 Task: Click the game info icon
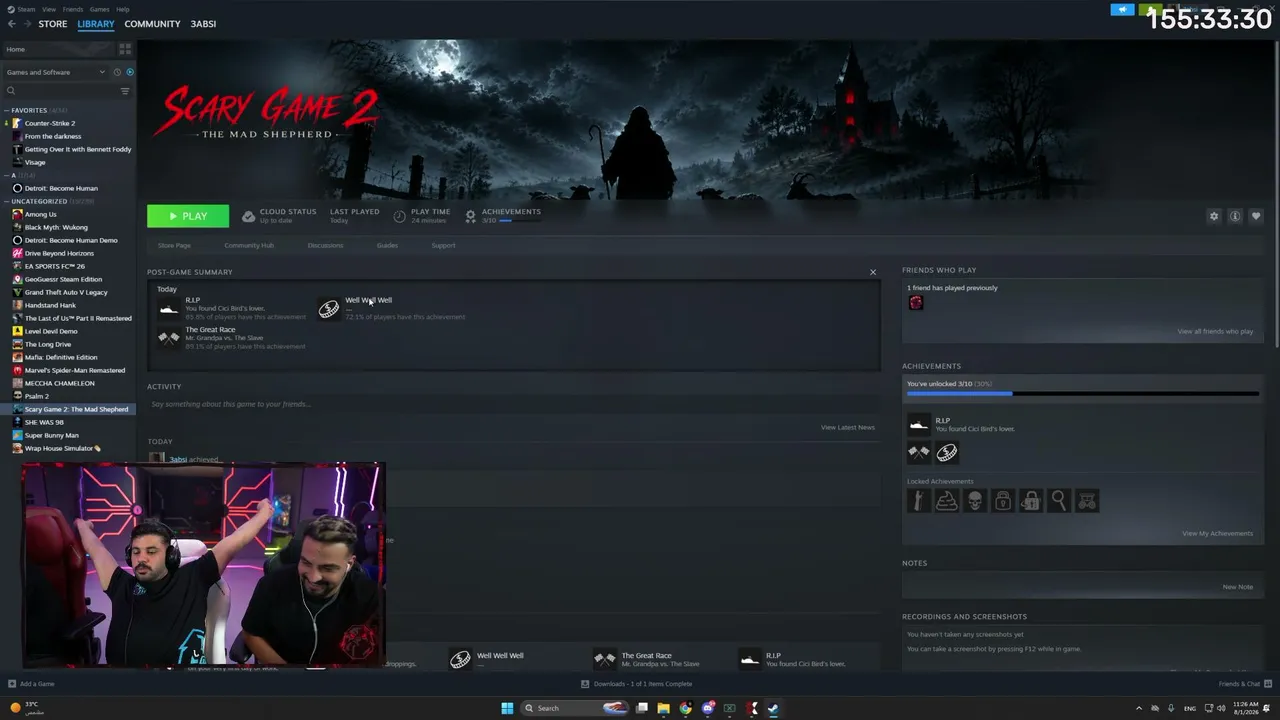point(1235,216)
